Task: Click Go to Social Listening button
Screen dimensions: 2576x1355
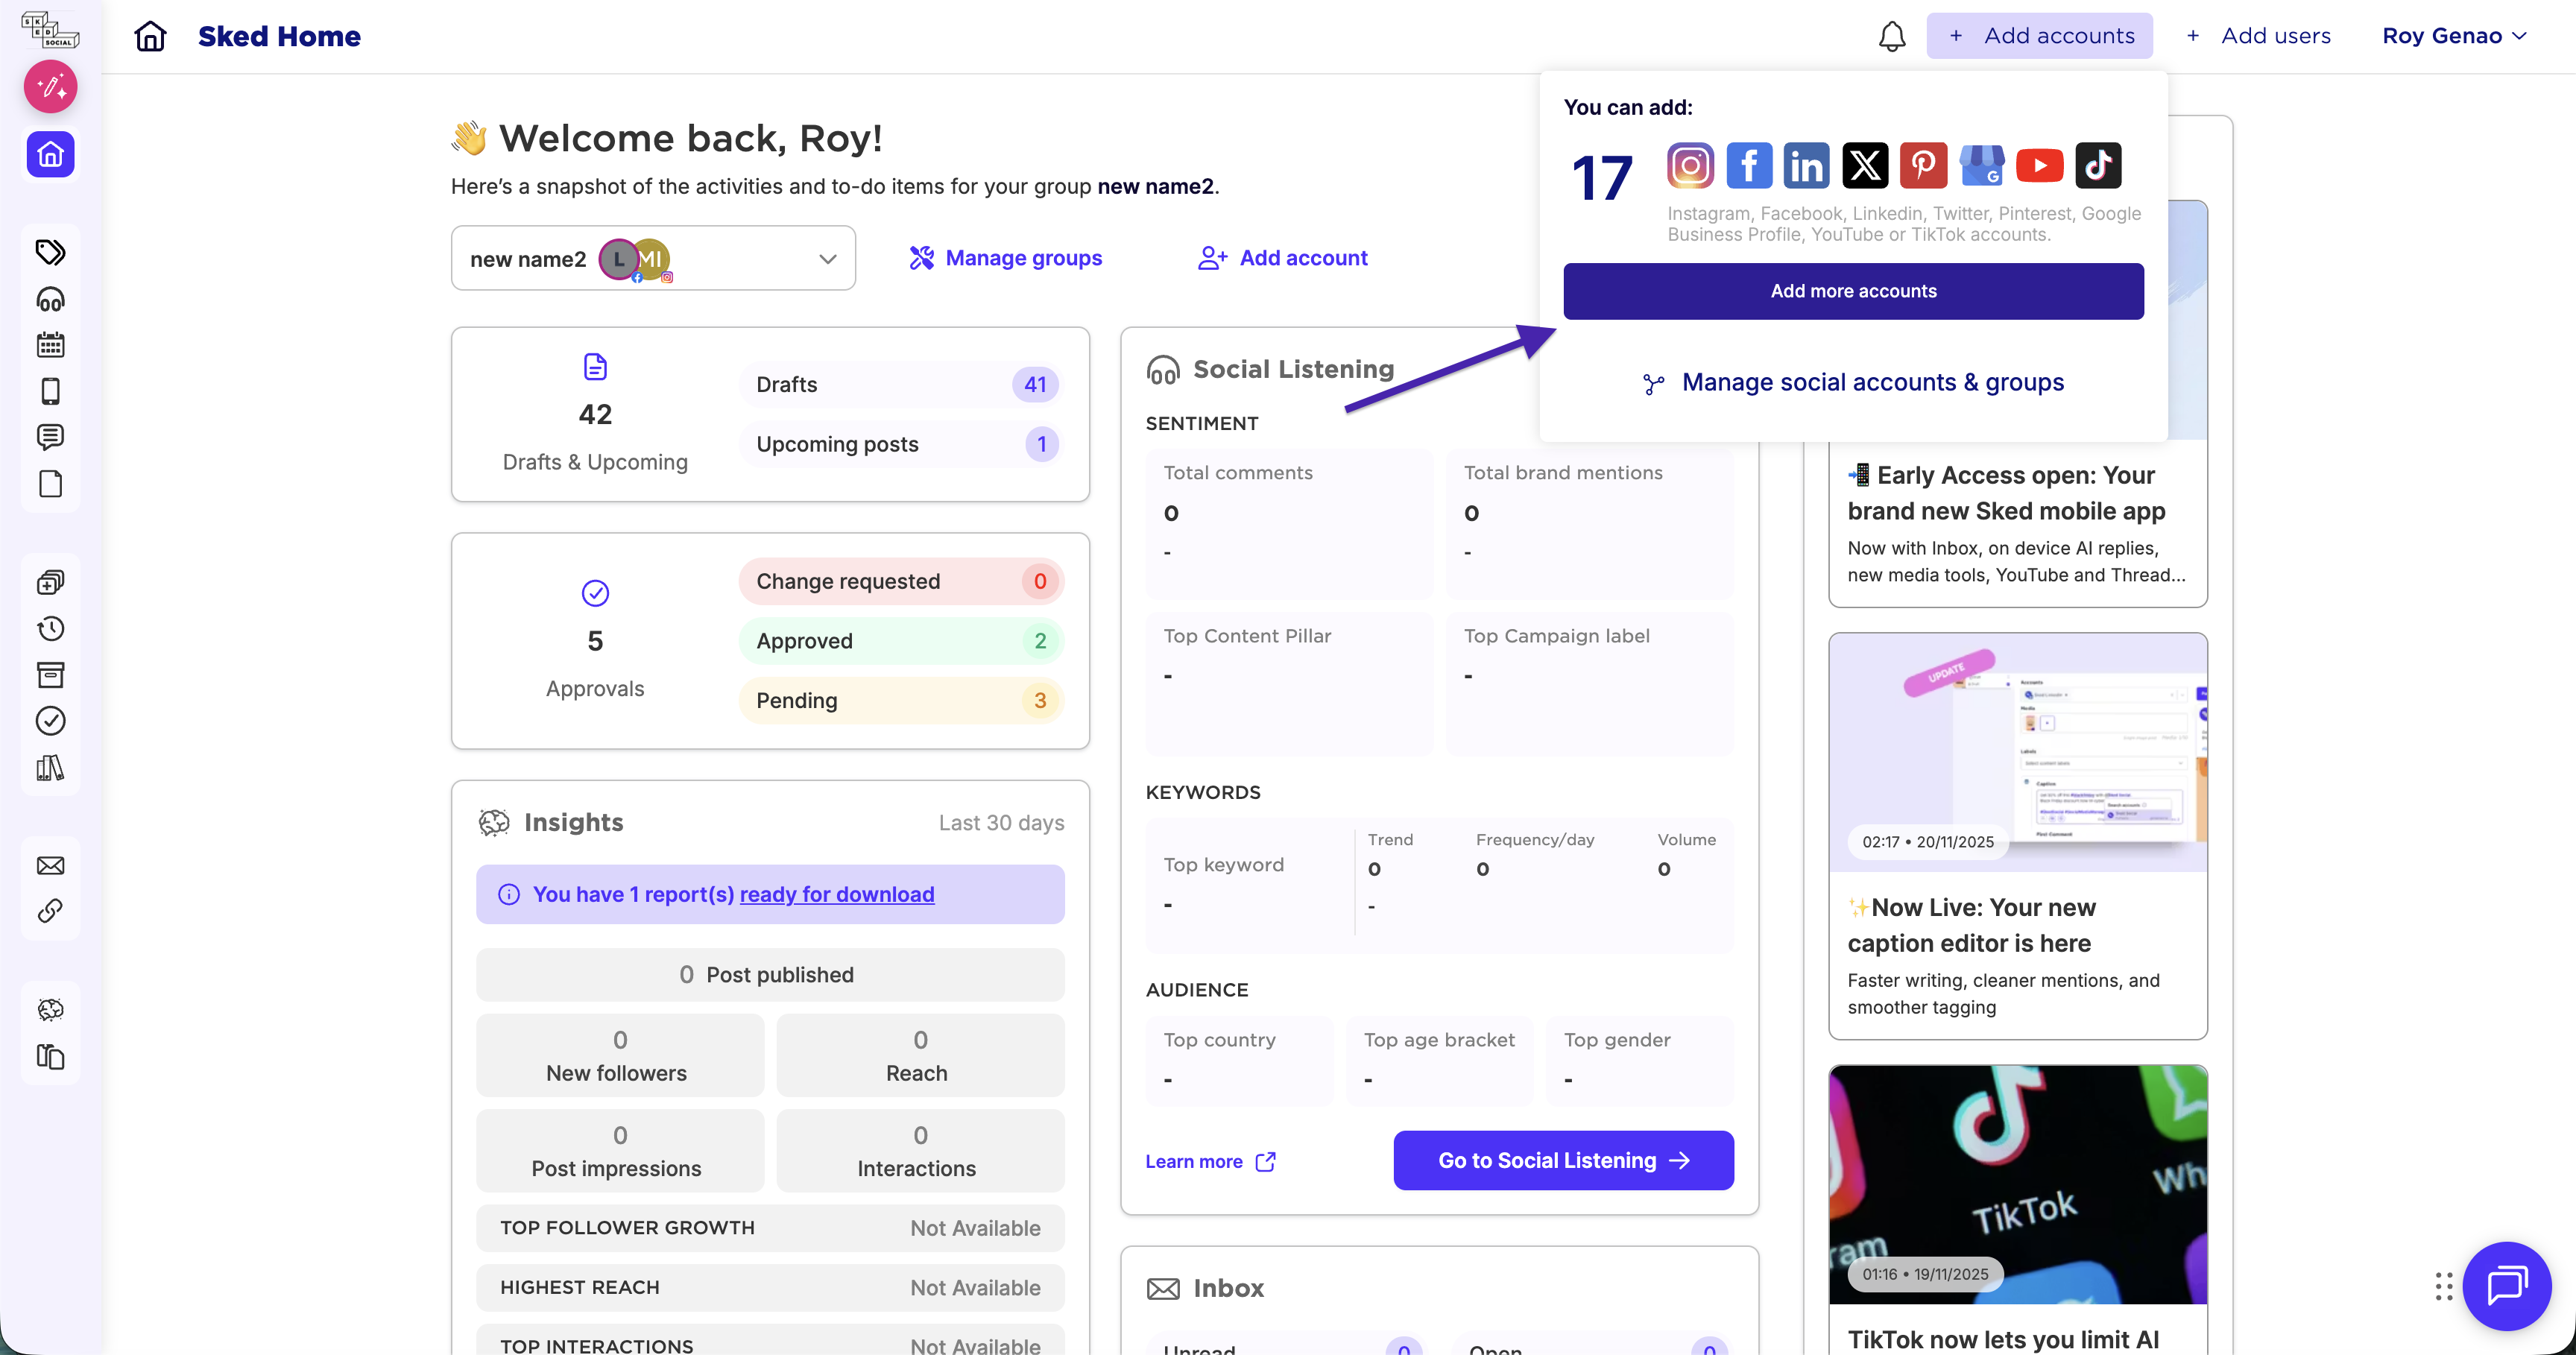Action: [1562, 1160]
